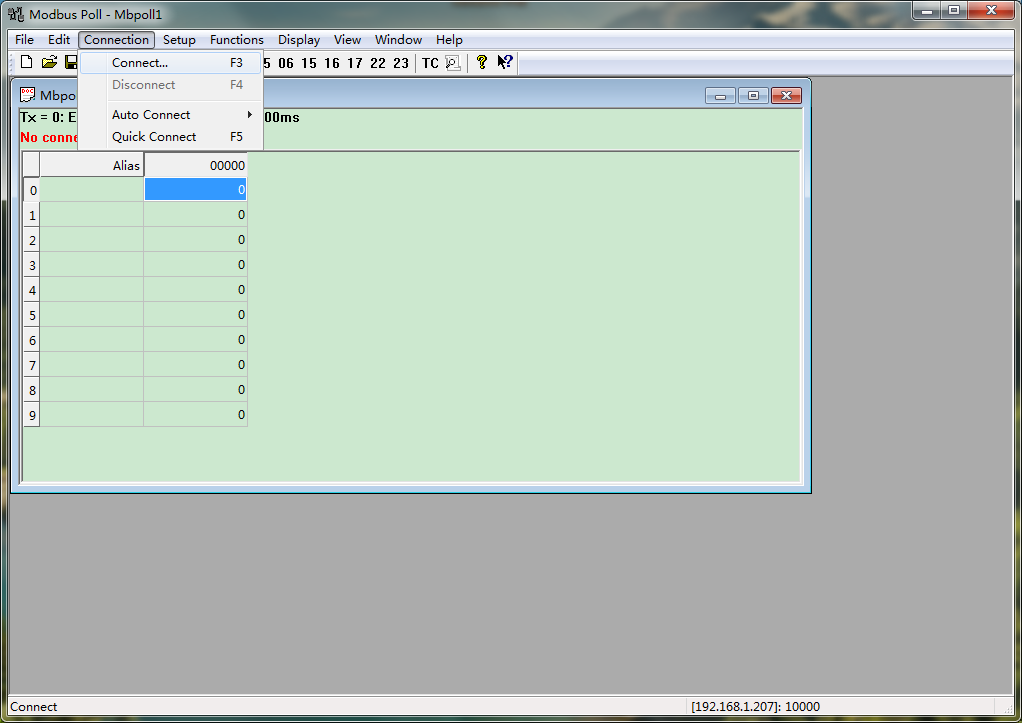Viewport: 1022px width, 723px height.
Task: Open the Display menu
Action: pos(299,40)
